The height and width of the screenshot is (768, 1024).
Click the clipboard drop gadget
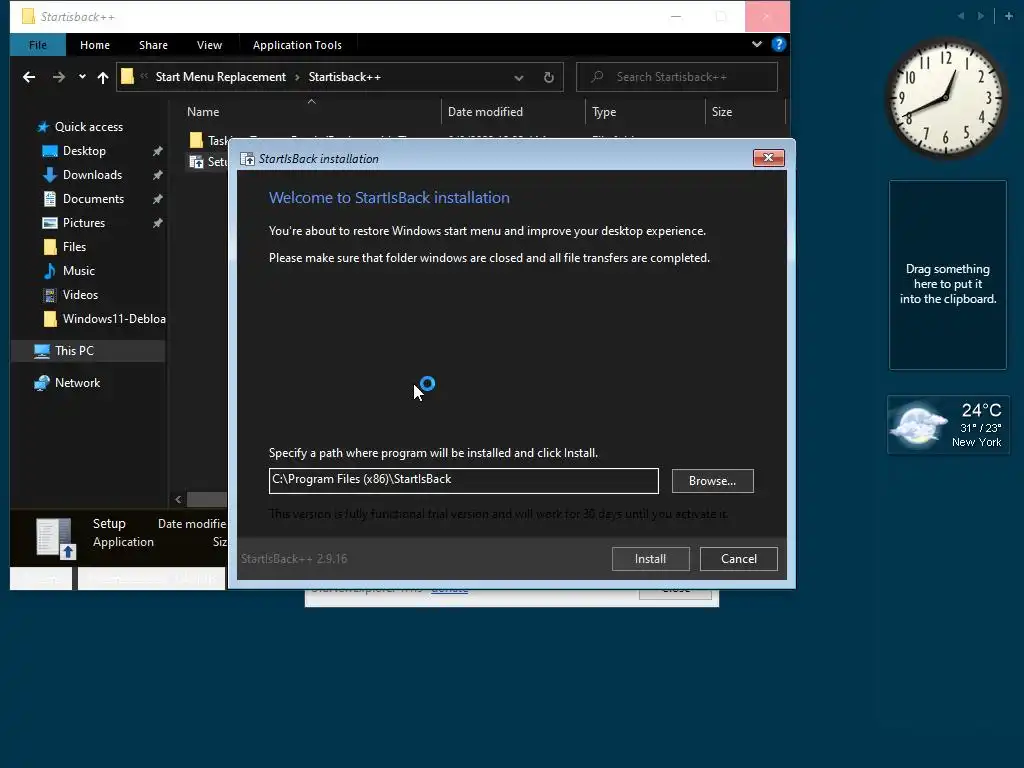948,275
